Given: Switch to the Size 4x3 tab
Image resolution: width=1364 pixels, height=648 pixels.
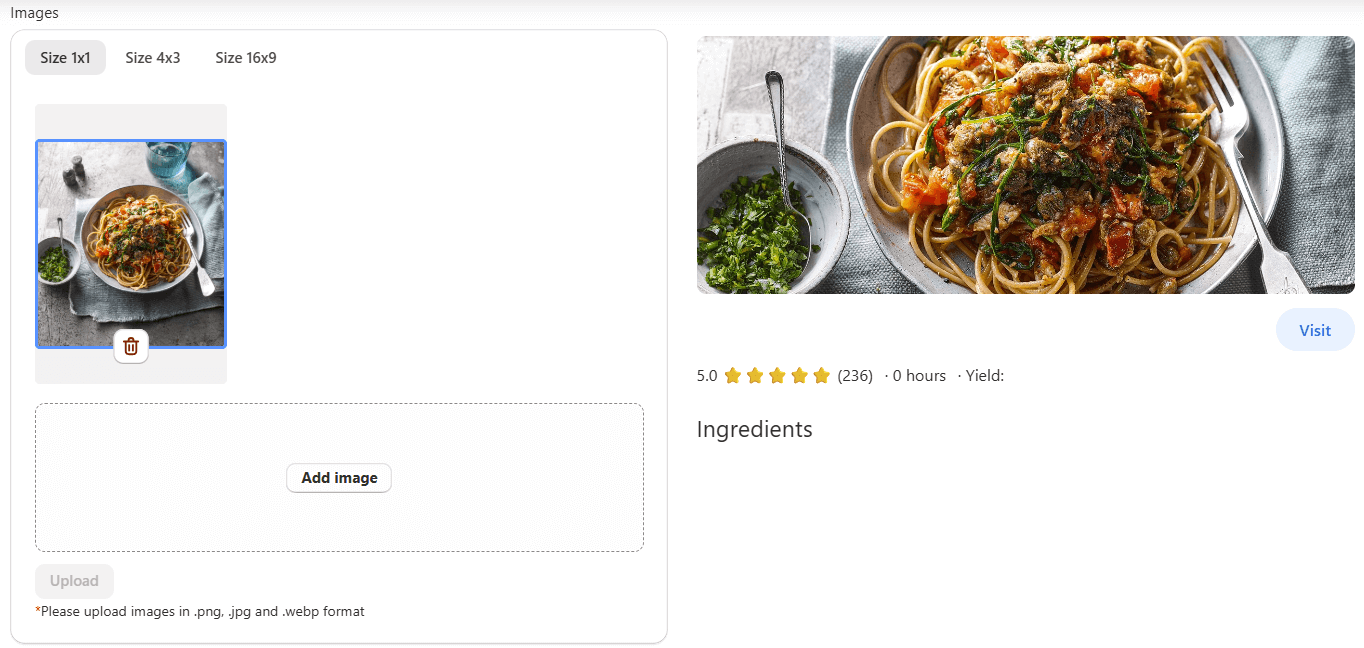Looking at the screenshot, I should [152, 57].
